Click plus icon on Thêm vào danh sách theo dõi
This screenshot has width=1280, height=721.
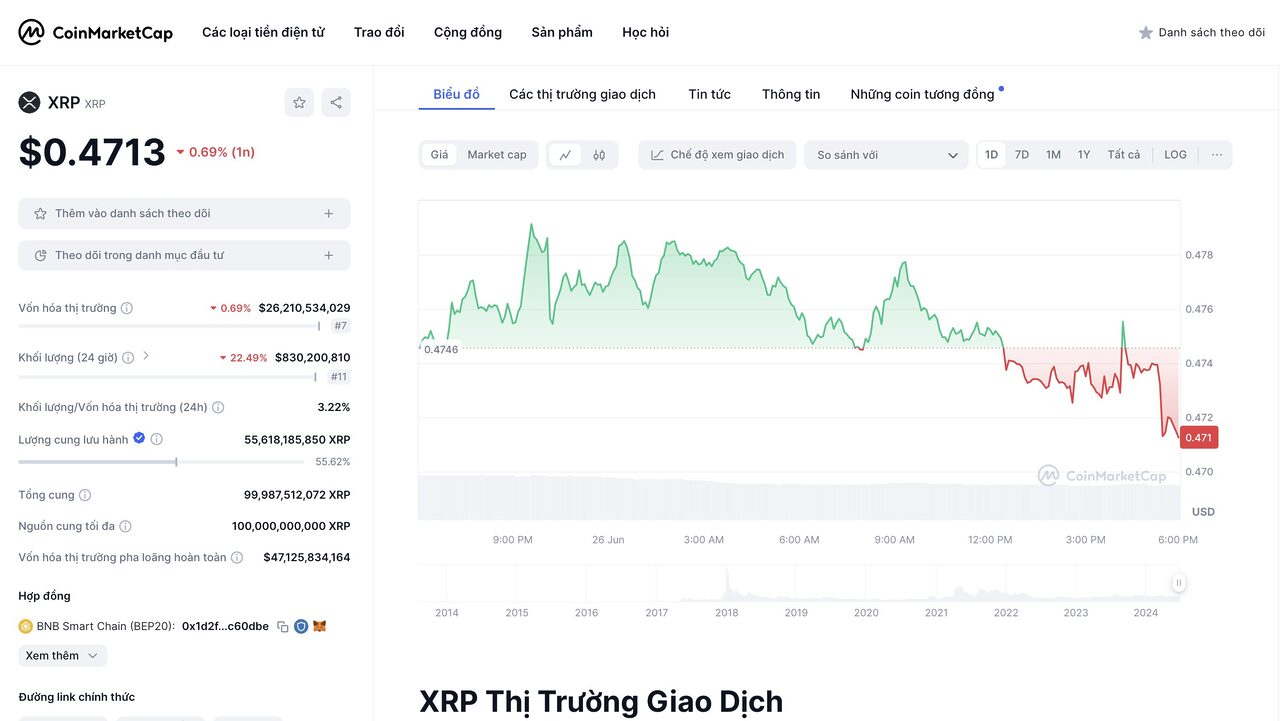pyautogui.click(x=329, y=213)
